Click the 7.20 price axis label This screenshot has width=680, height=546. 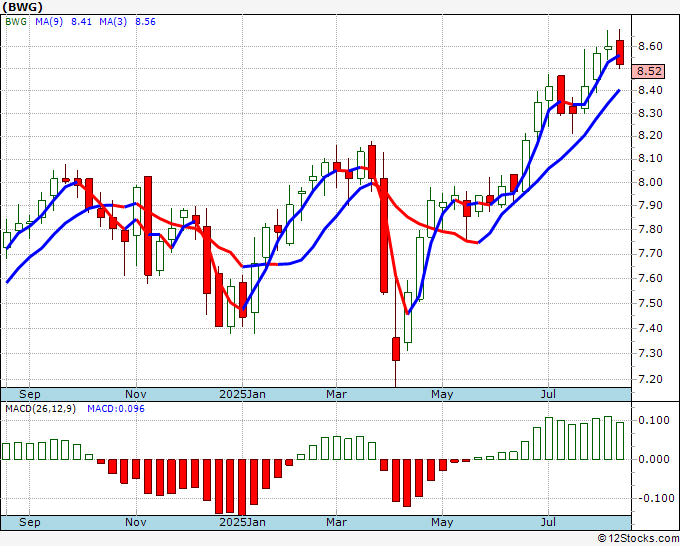coord(650,379)
